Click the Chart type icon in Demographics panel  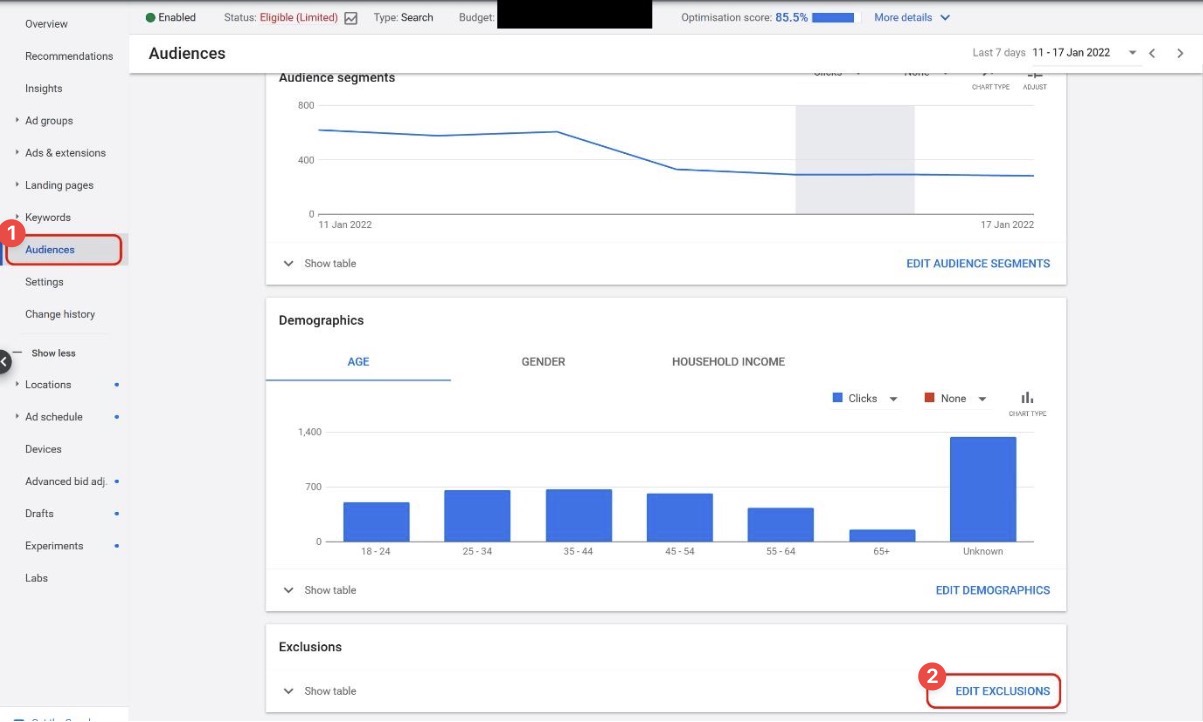coord(1027,397)
